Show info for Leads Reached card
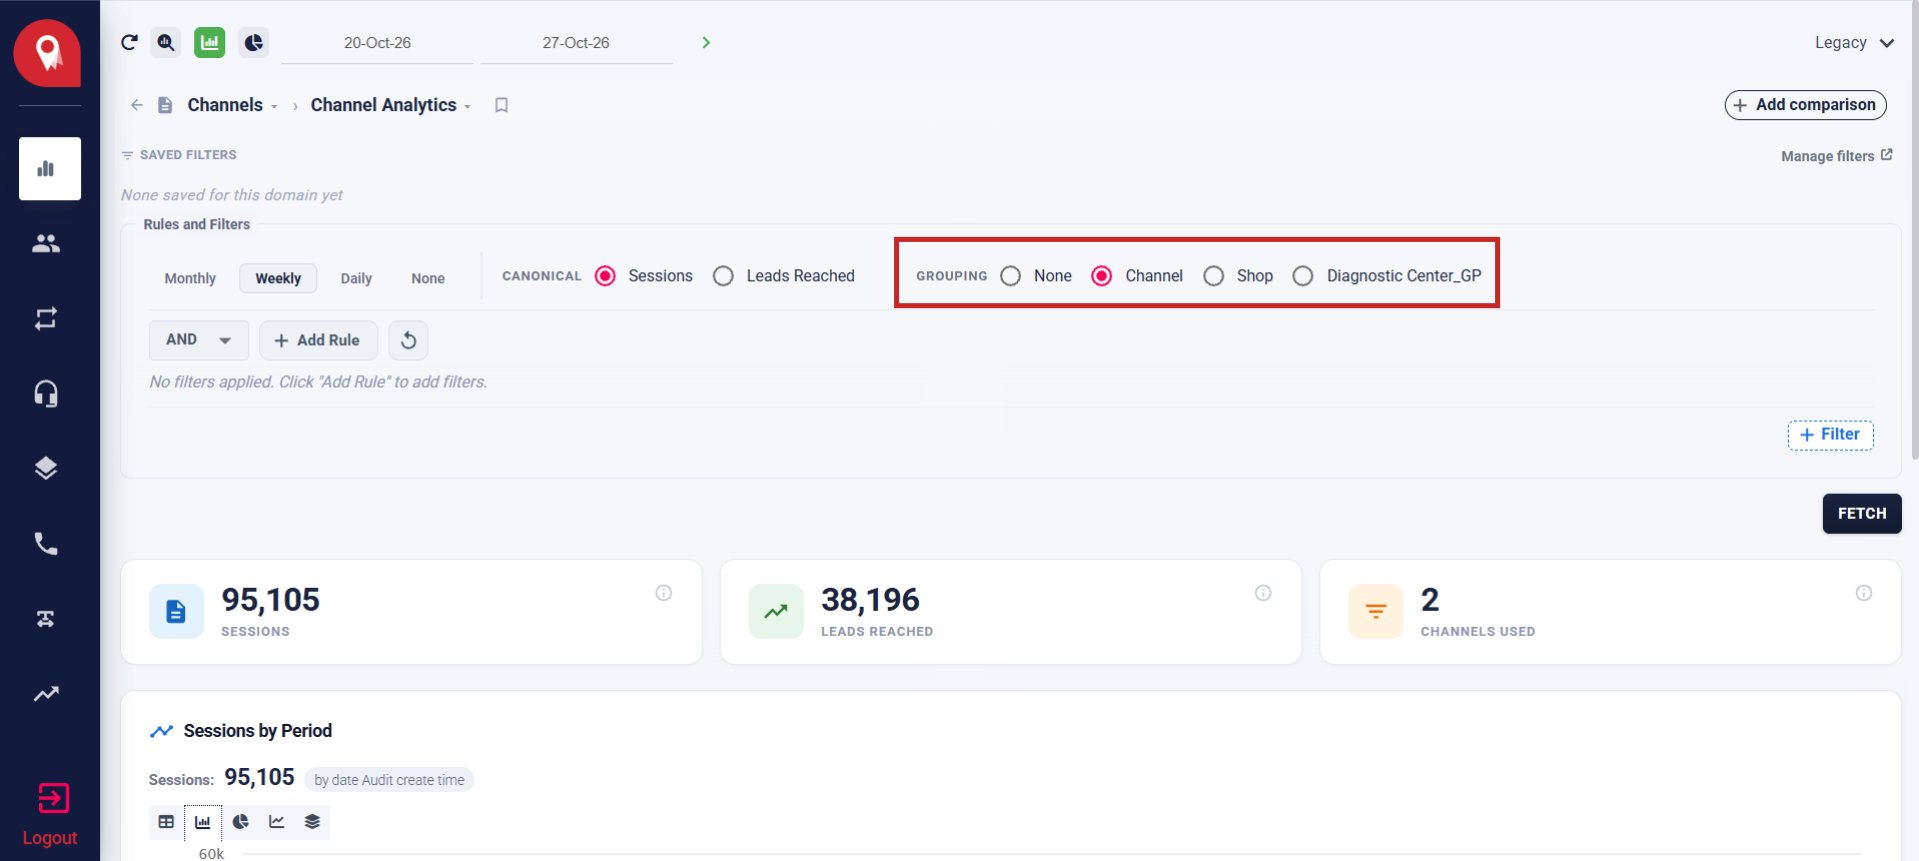Image resolution: width=1919 pixels, height=861 pixels. click(x=1263, y=593)
